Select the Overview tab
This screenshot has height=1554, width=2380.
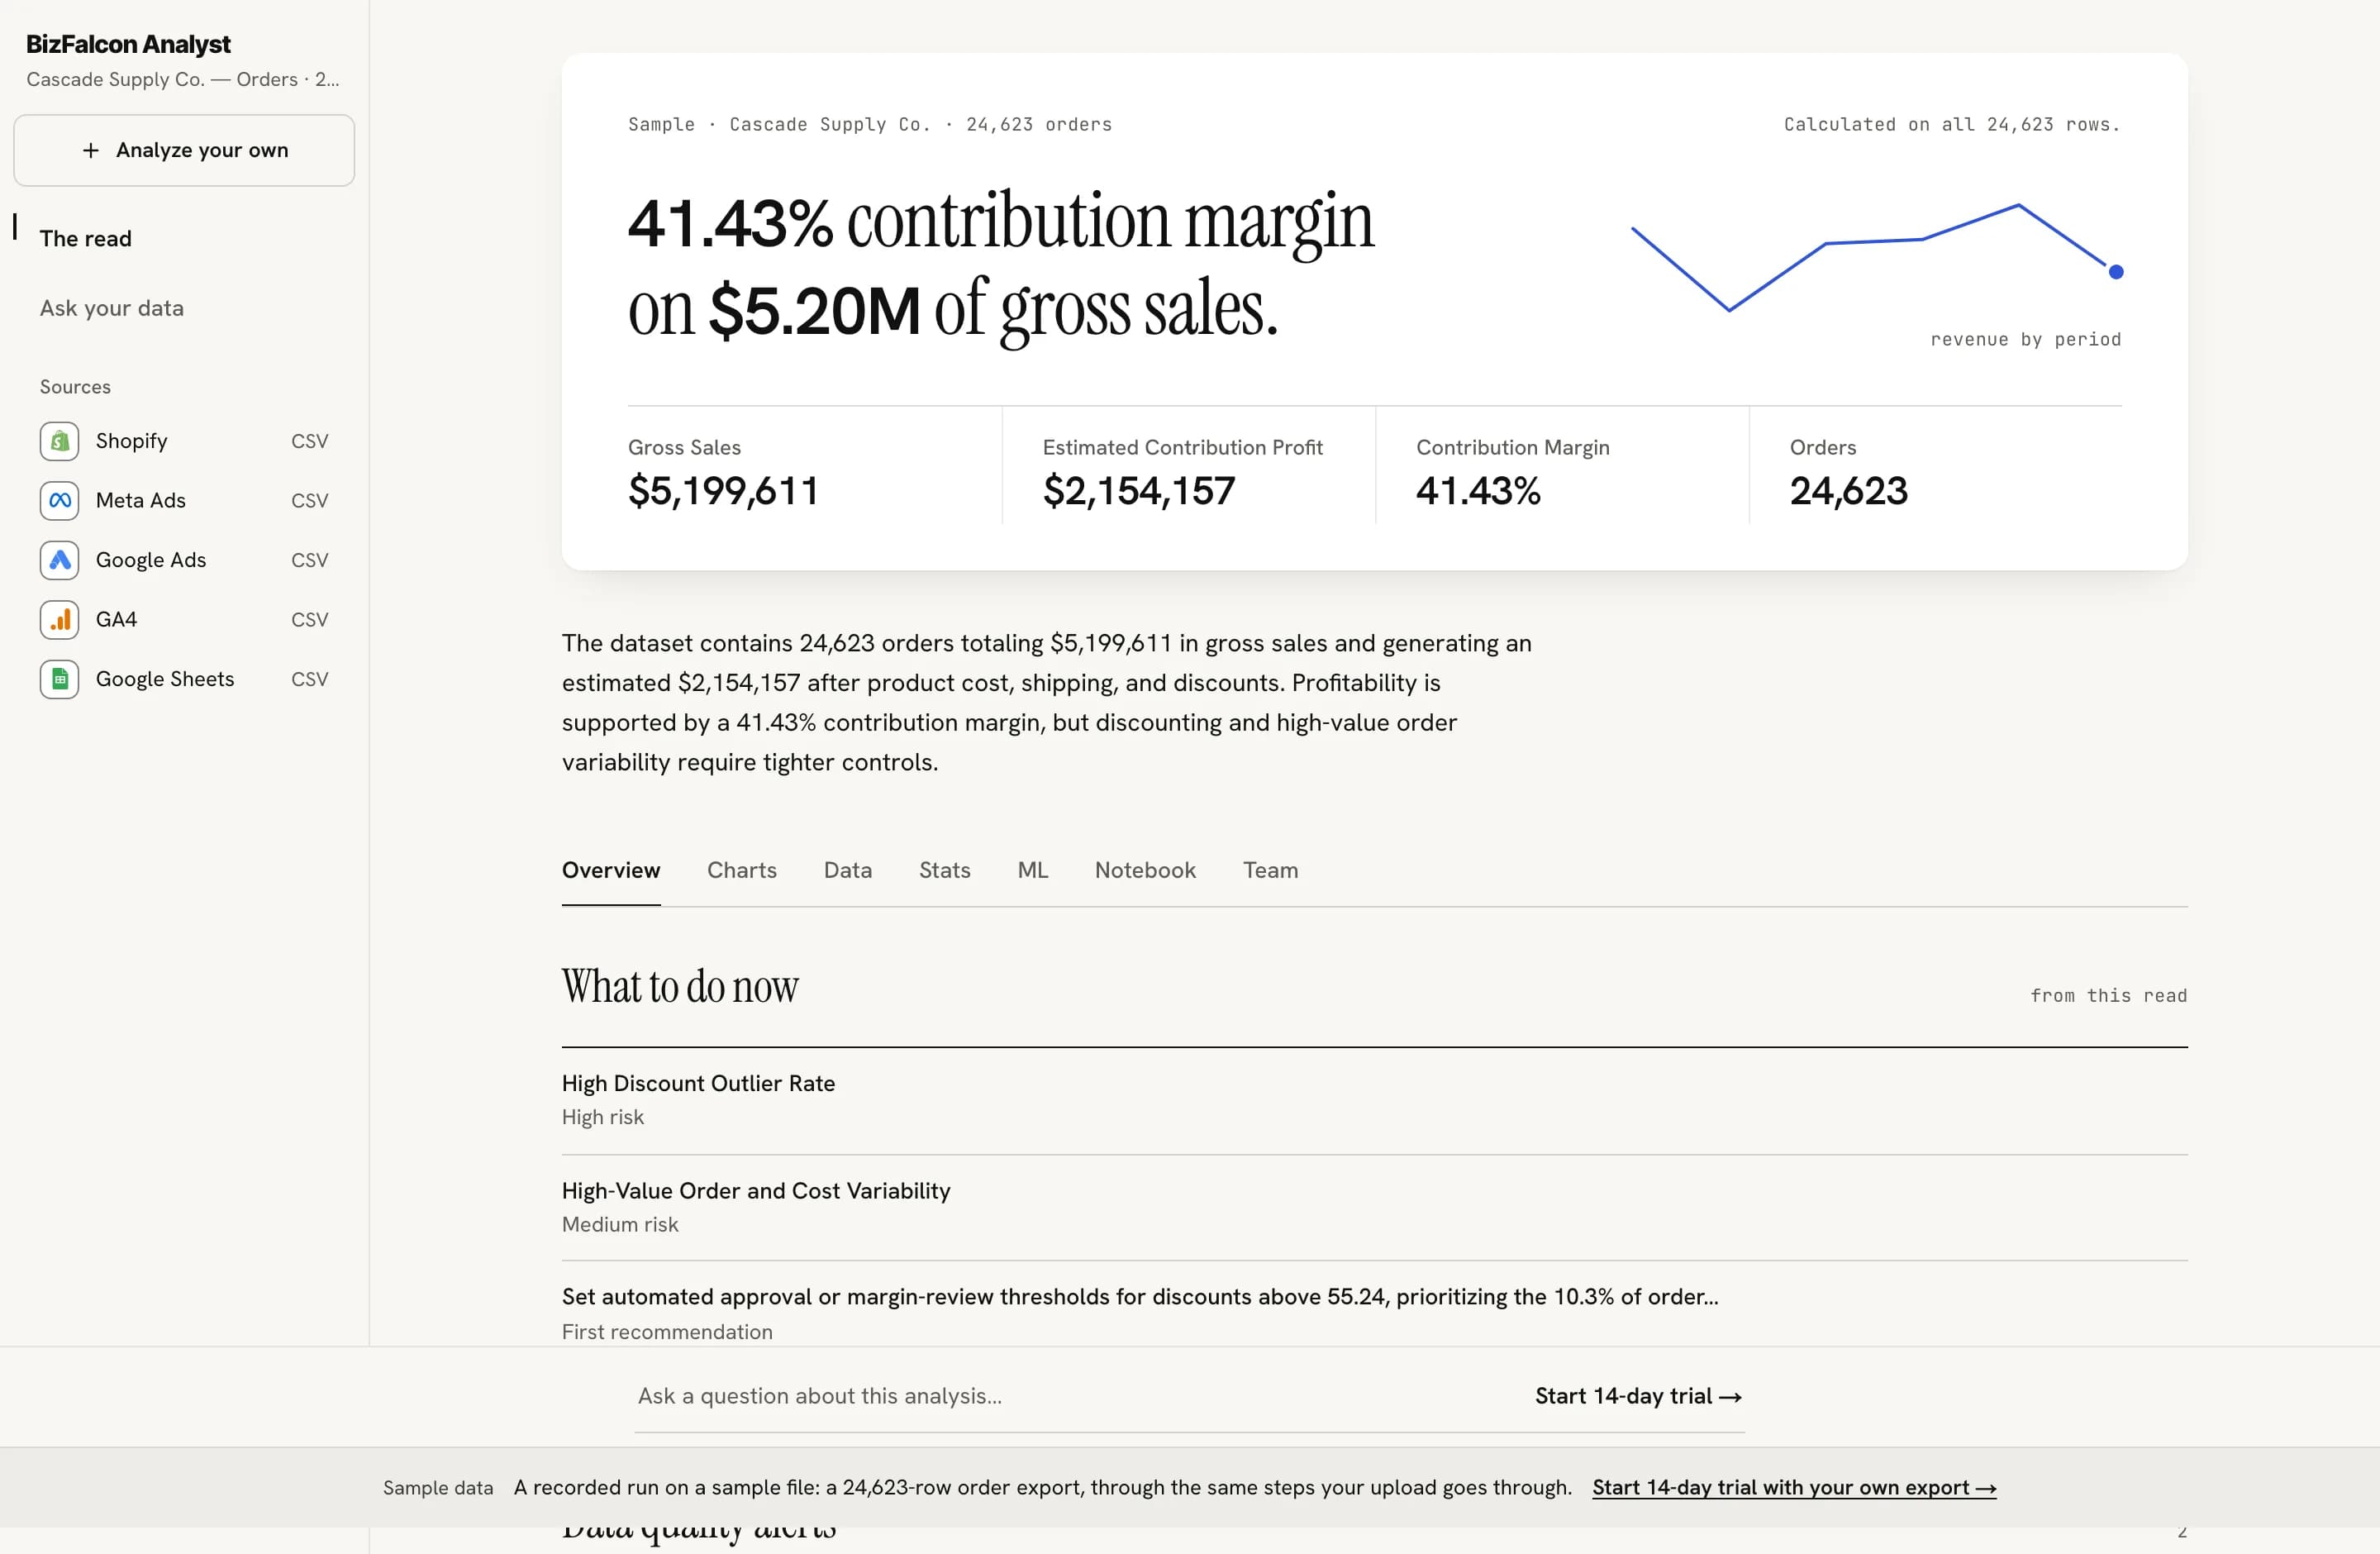pyautogui.click(x=611, y=870)
